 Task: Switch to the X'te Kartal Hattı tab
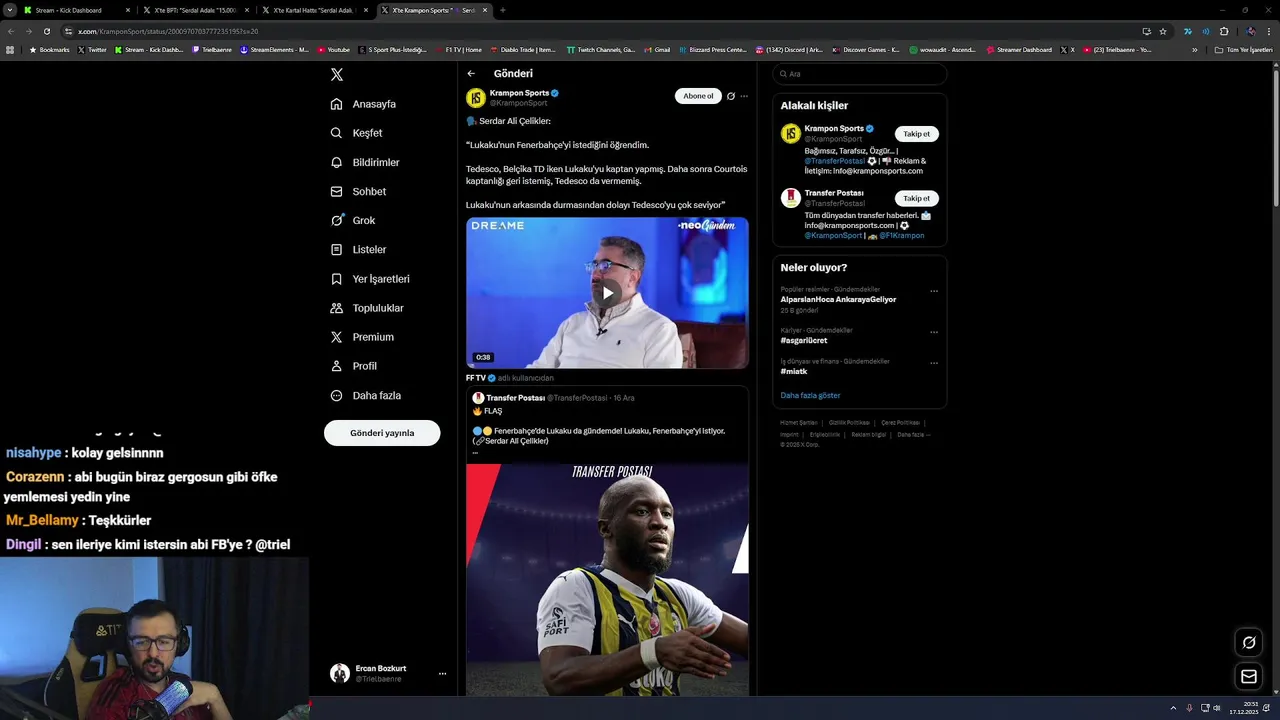(313, 10)
